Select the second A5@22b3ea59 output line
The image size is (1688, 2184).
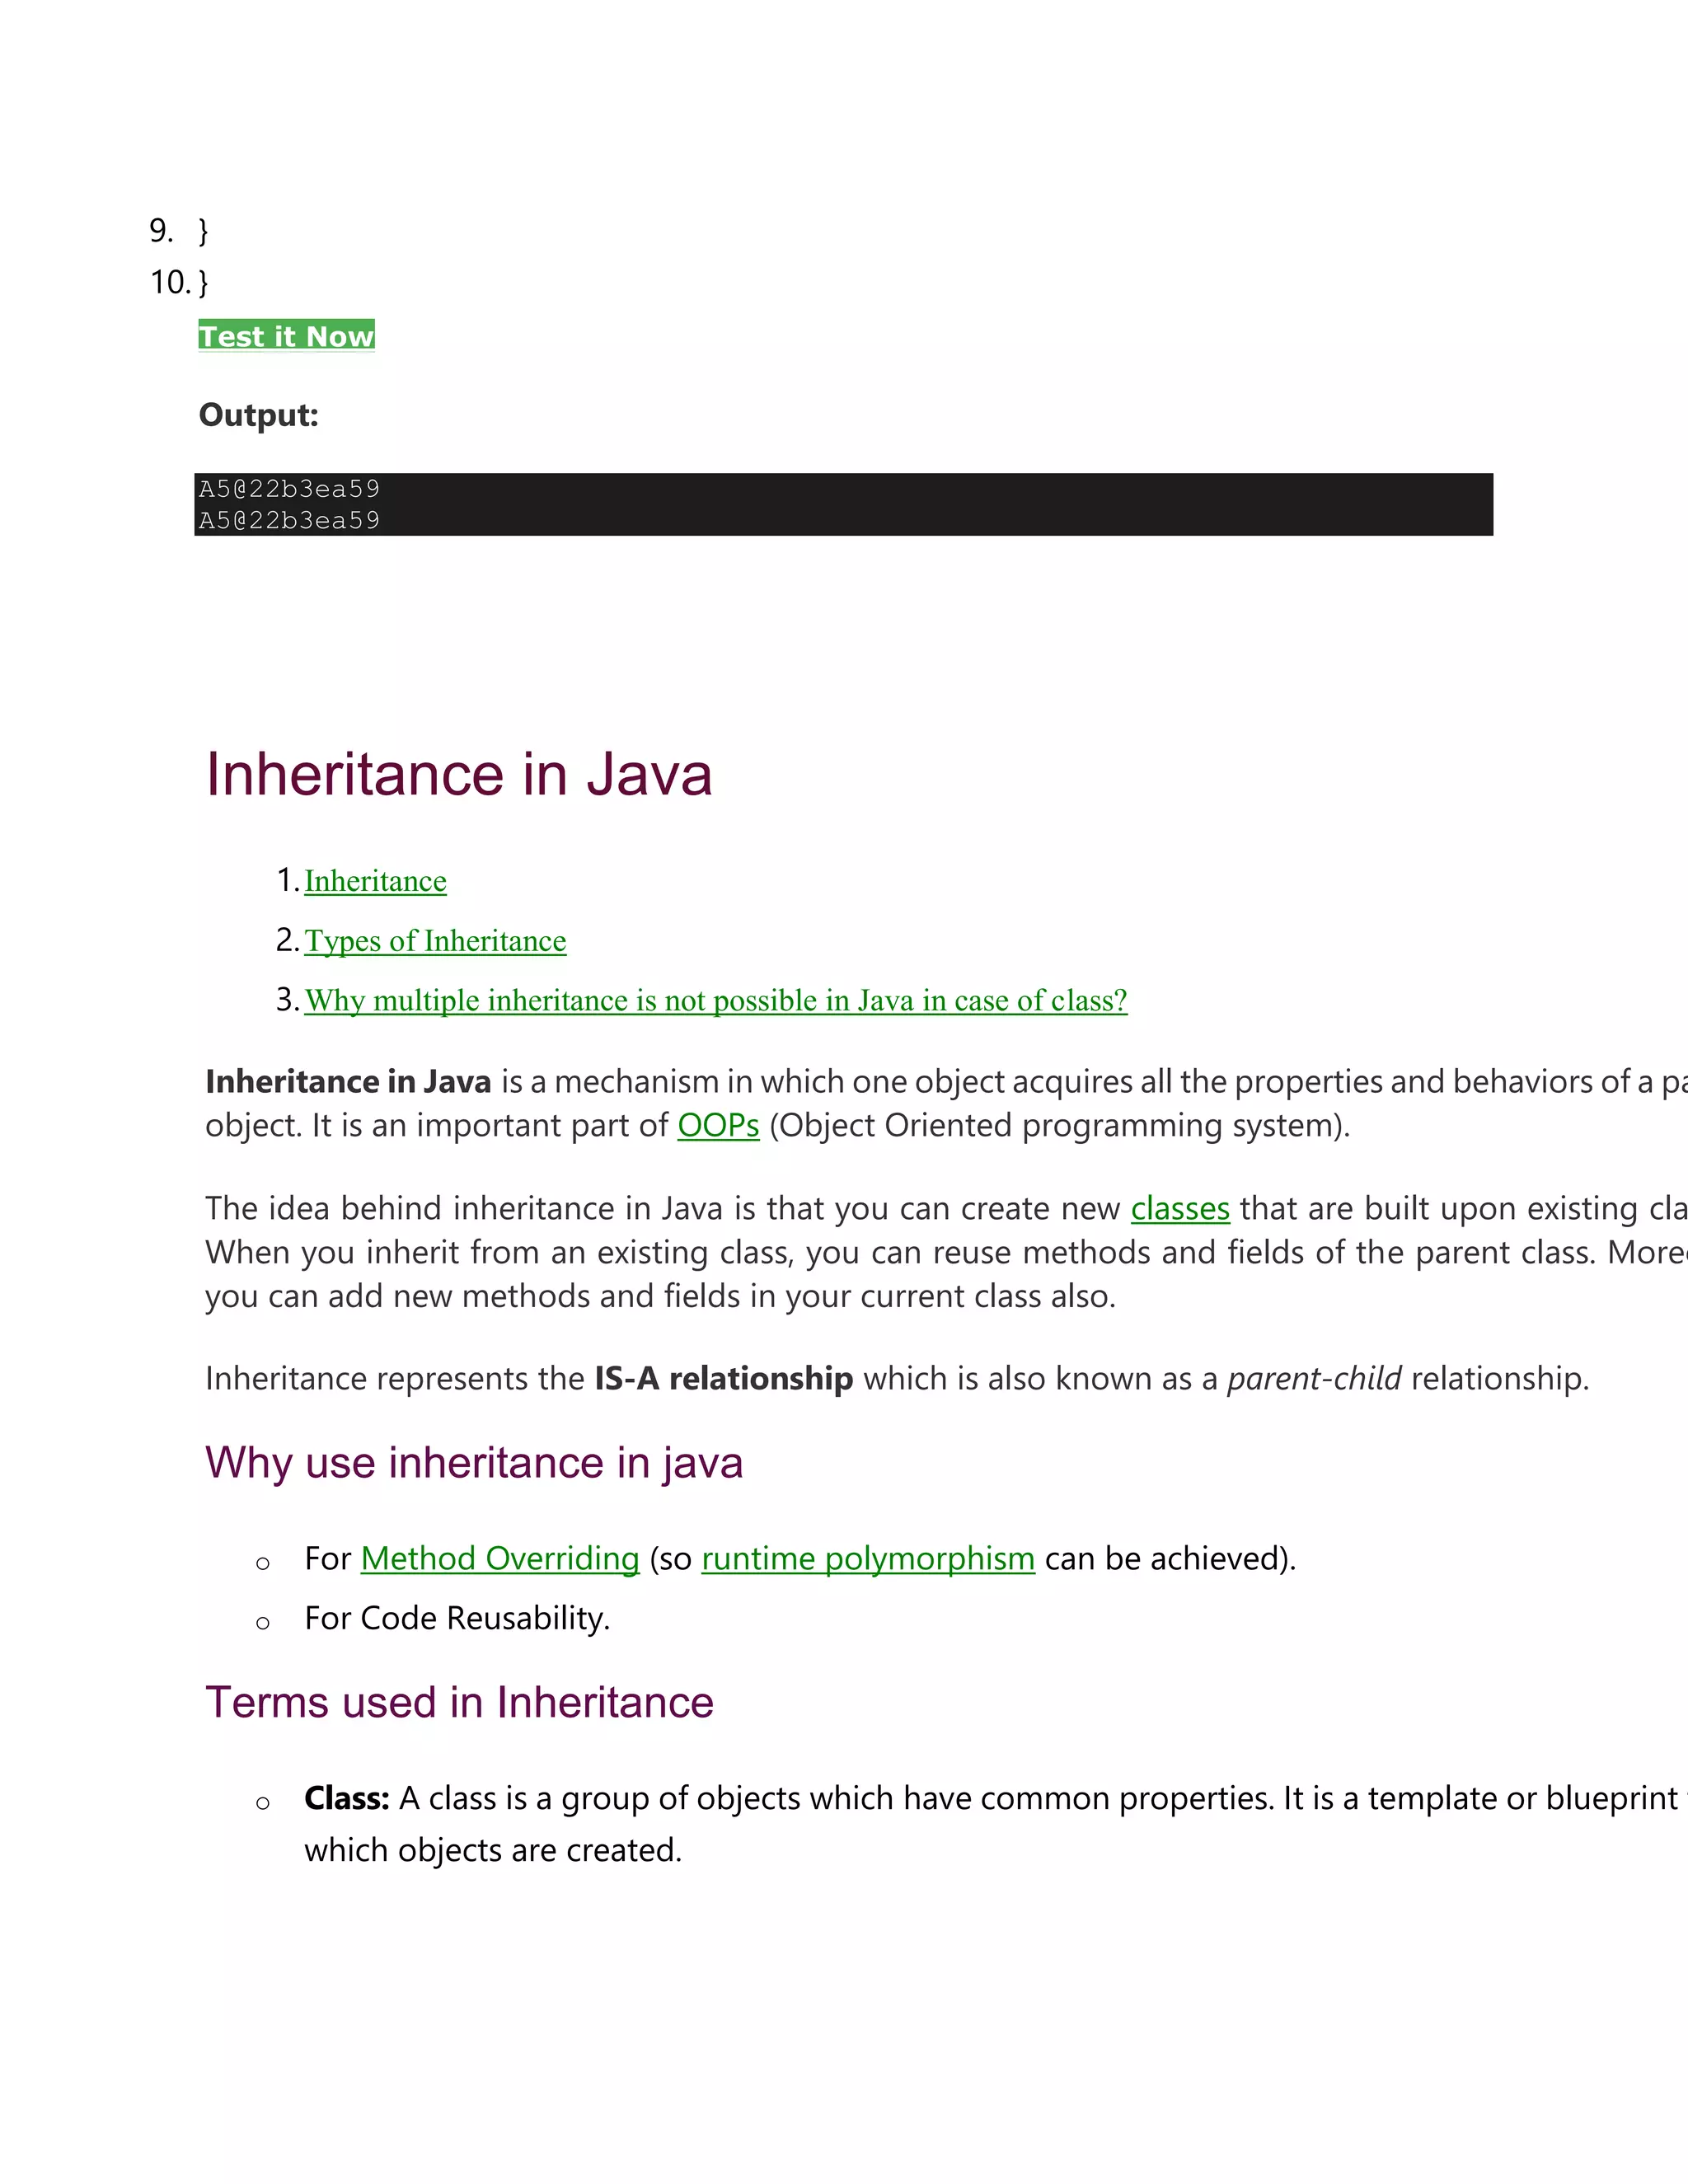[x=289, y=520]
